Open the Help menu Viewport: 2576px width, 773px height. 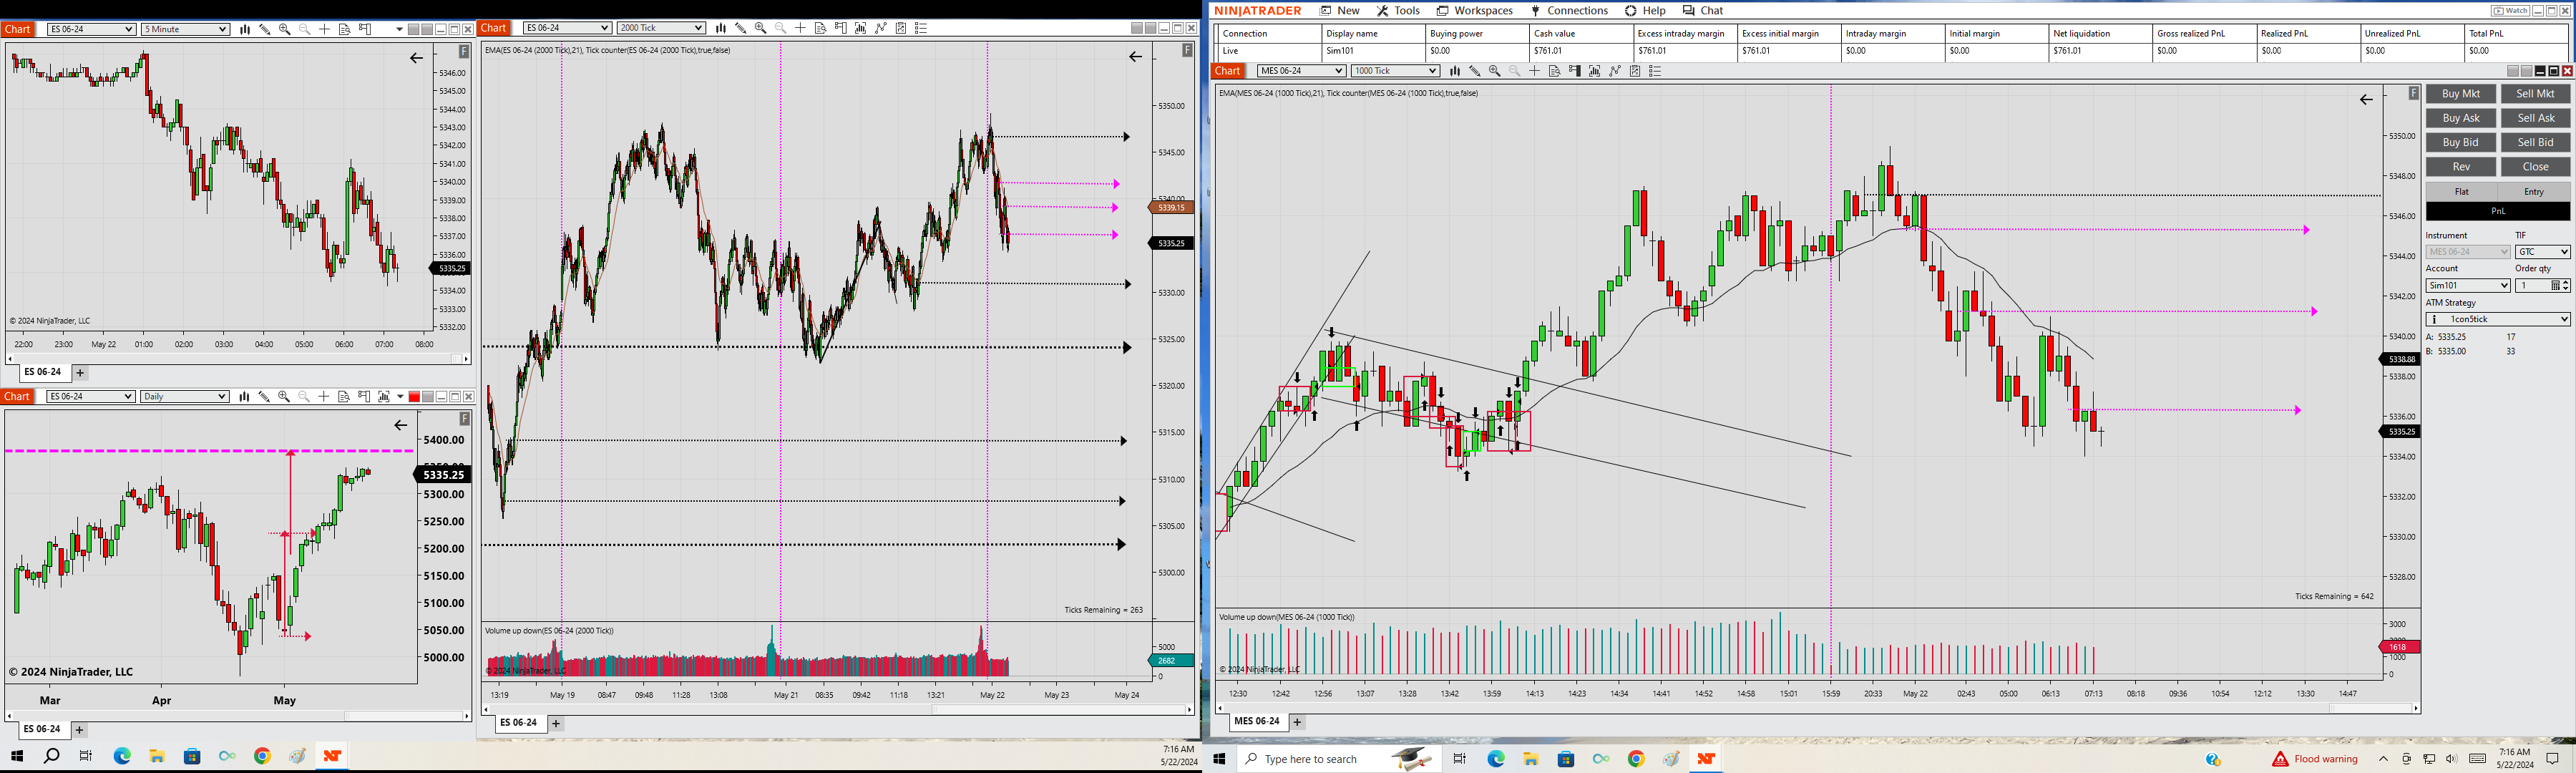[1645, 11]
